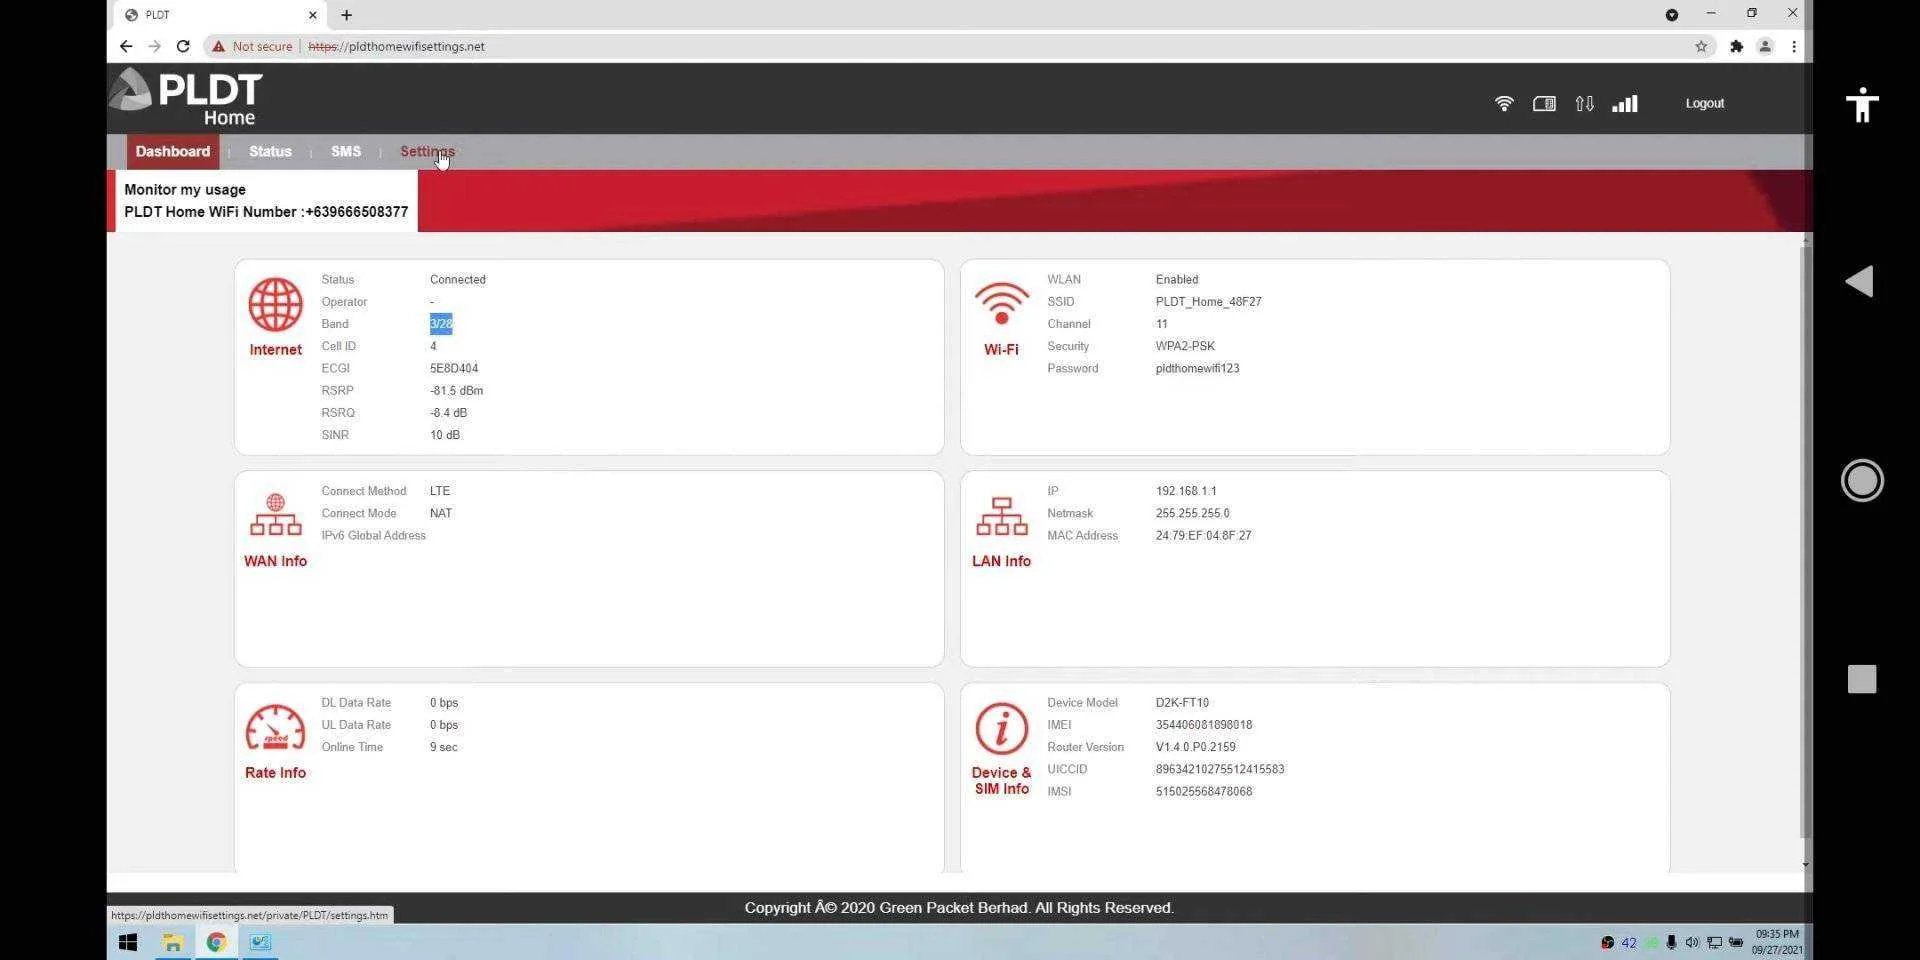Click the IMSI value 515025568478068

(1204, 791)
